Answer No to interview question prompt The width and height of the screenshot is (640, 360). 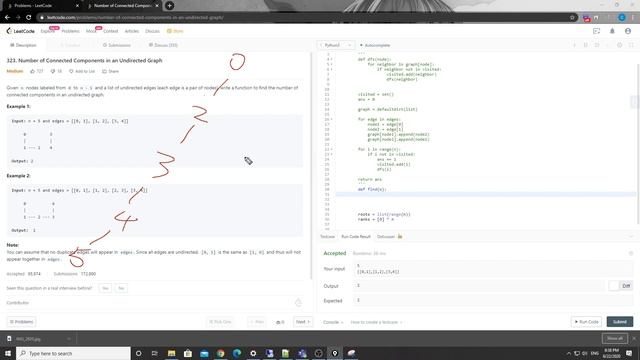(121, 288)
